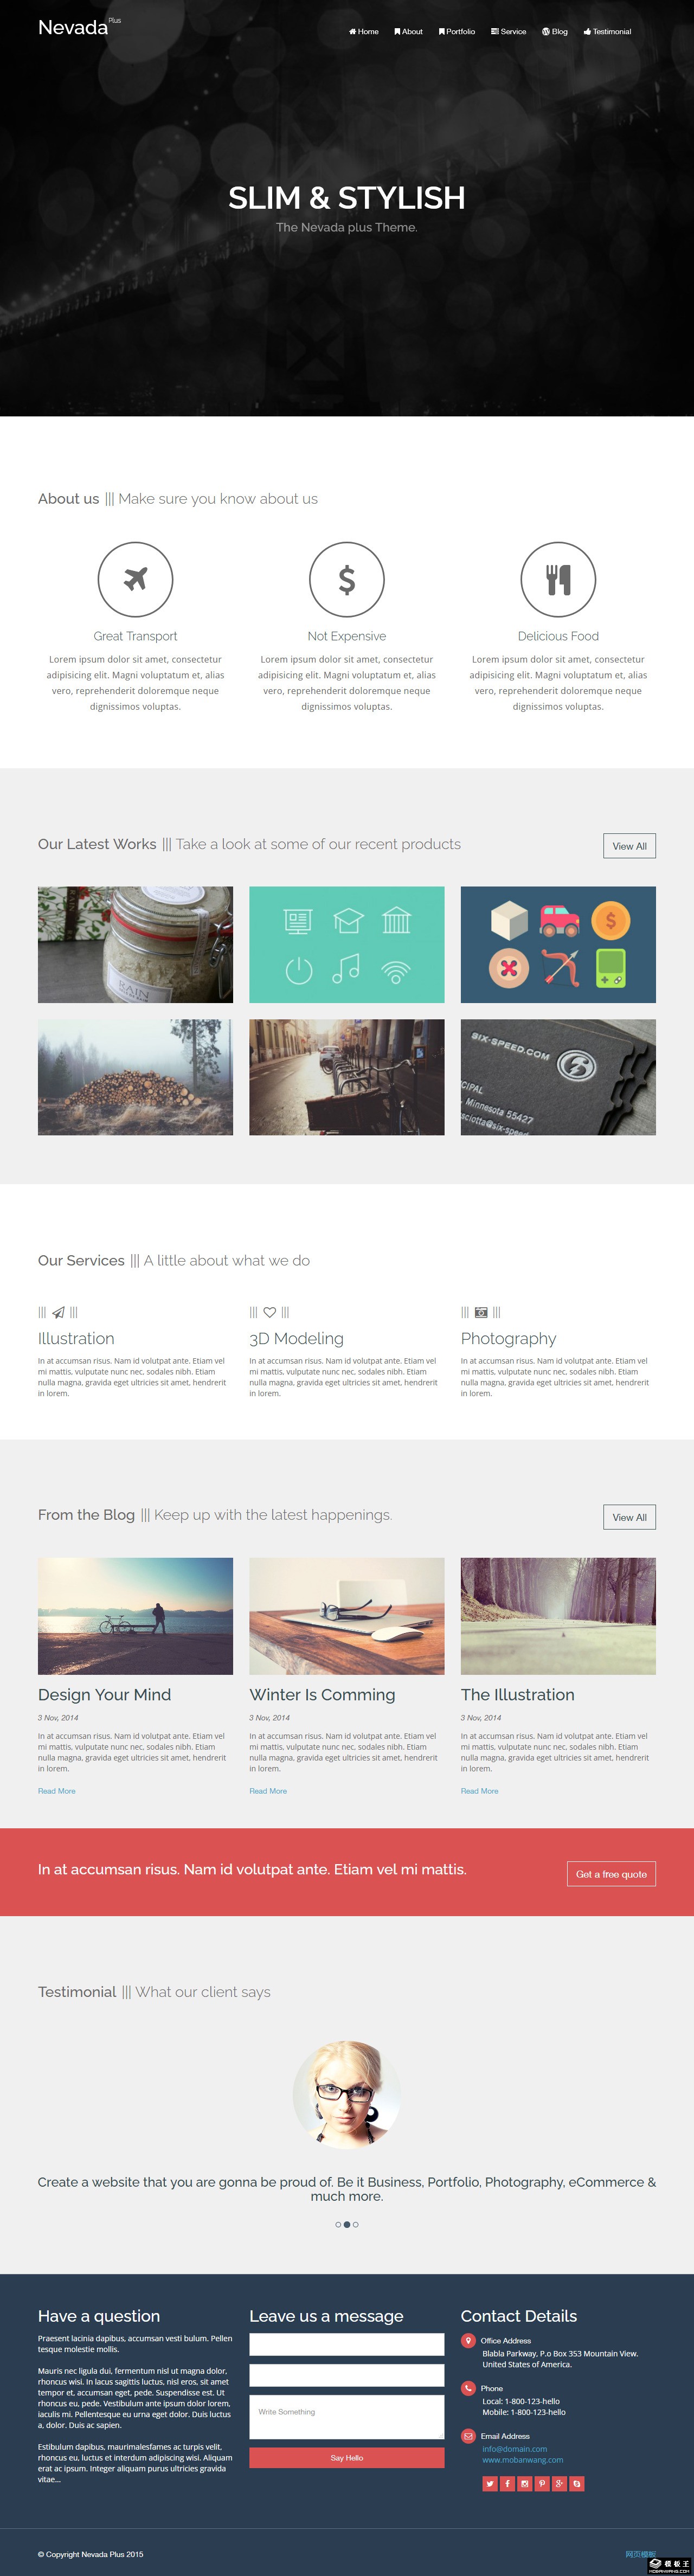Click View All beside Our Latest Works
The height and width of the screenshot is (2576, 694).
tap(629, 846)
